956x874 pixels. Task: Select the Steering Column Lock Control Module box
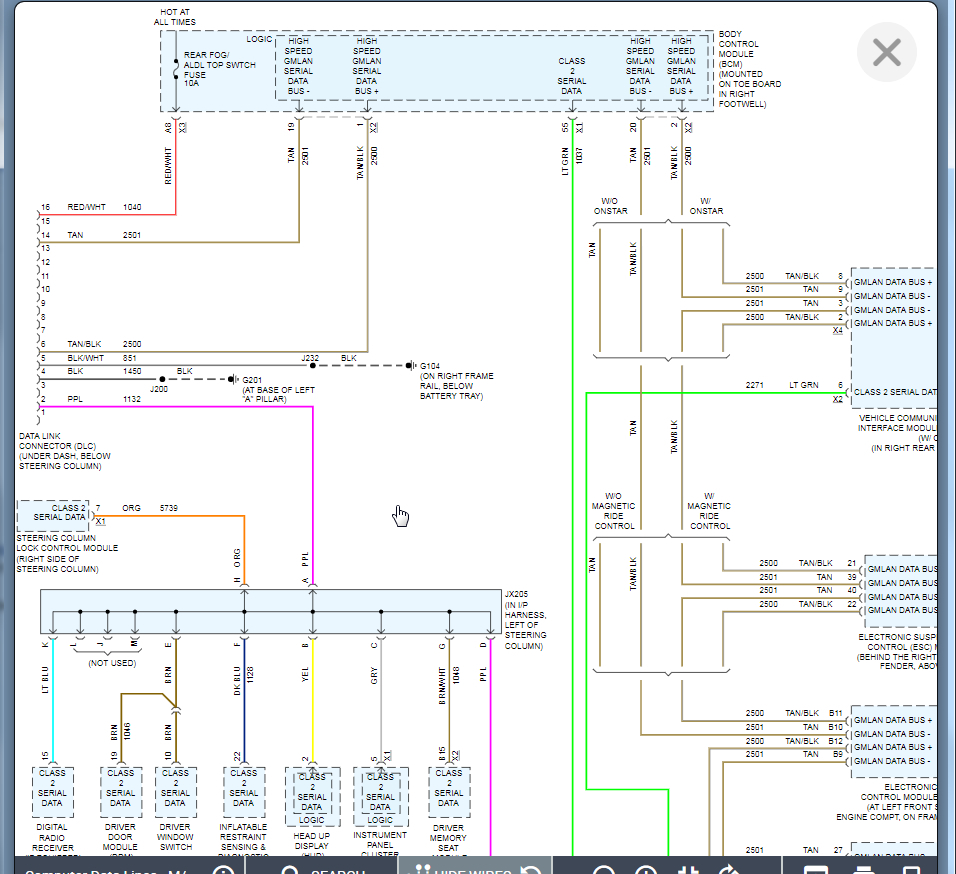(52, 516)
